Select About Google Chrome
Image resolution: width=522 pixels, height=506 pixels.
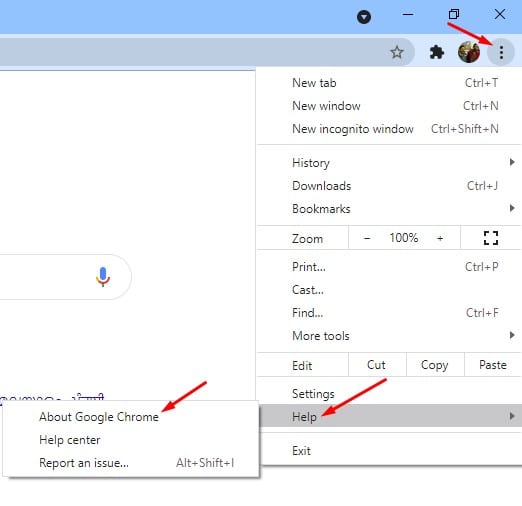pyautogui.click(x=99, y=417)
